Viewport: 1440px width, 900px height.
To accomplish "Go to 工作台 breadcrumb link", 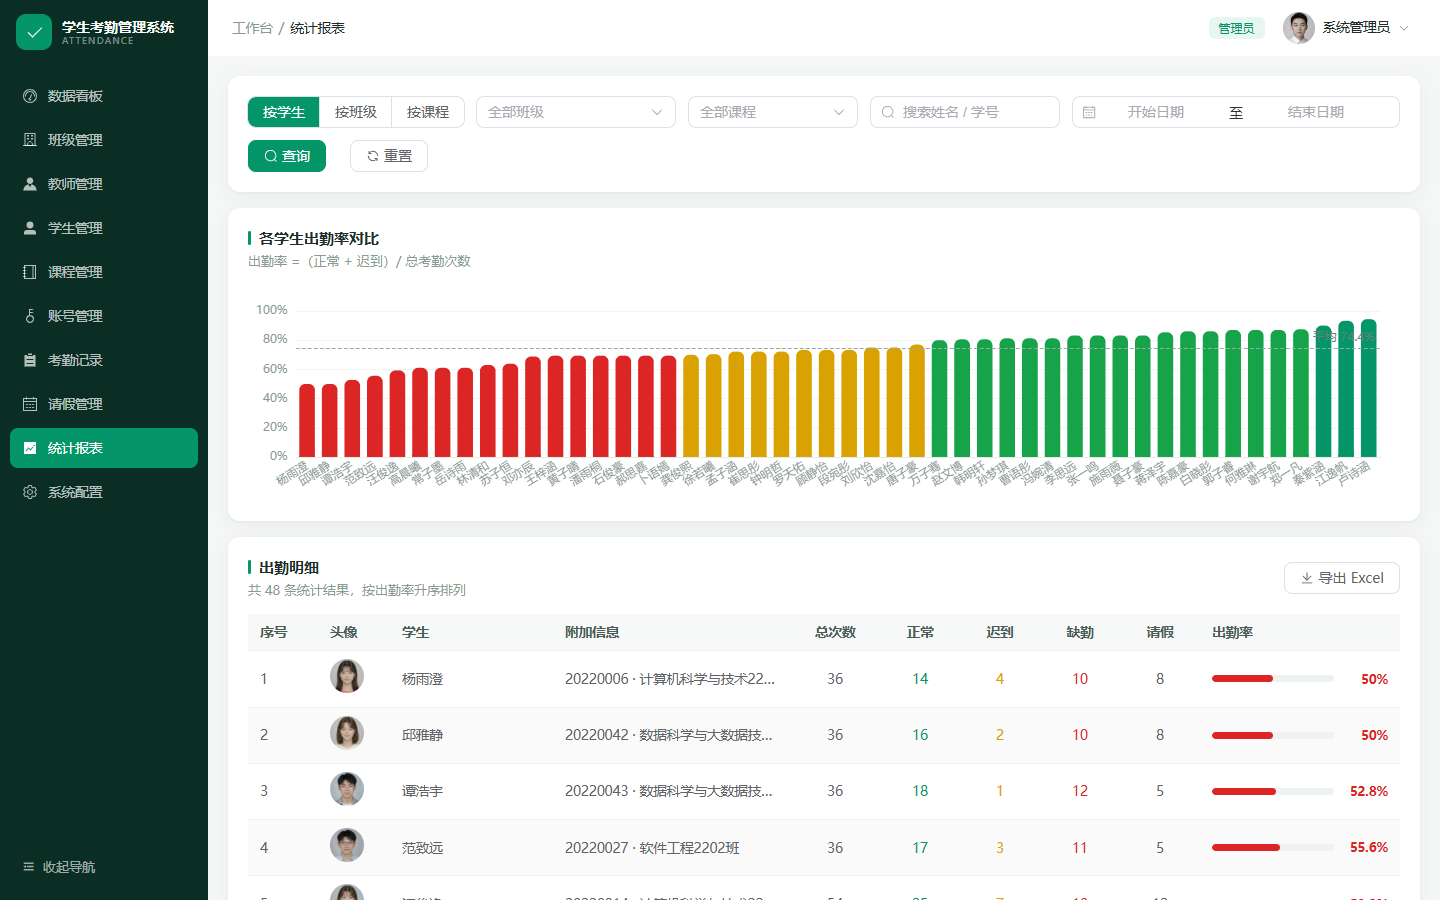I will (252, 28).
